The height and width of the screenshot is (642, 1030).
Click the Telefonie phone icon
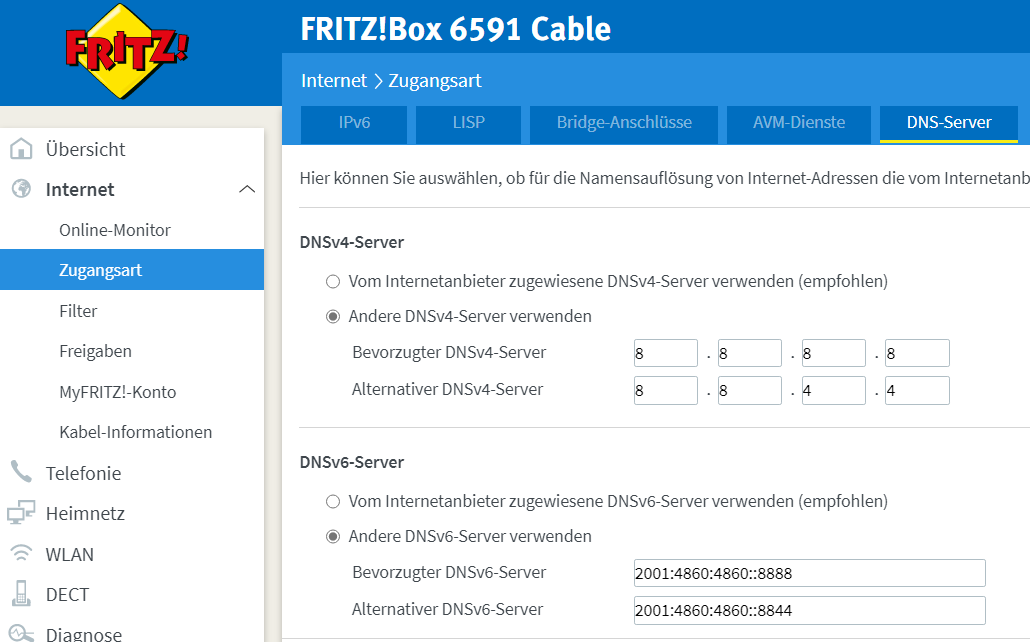[21, 472]
